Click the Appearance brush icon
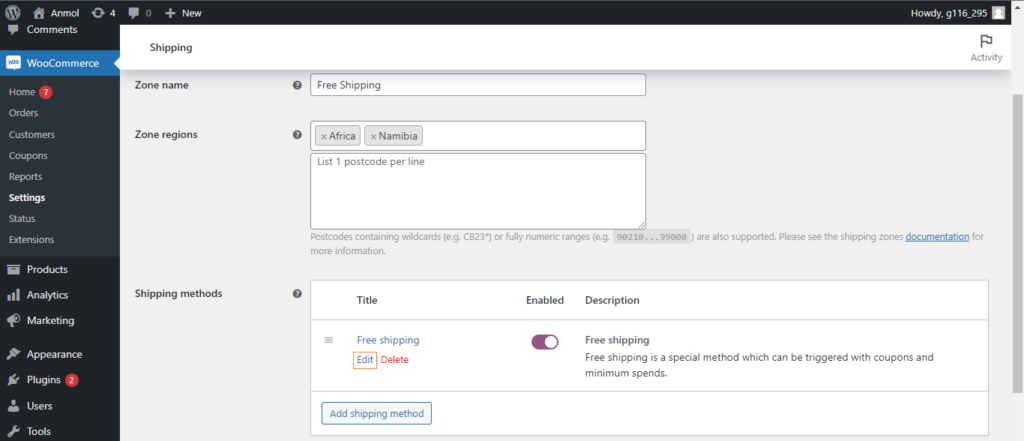Screen dimensions: 1024x441 13,355
